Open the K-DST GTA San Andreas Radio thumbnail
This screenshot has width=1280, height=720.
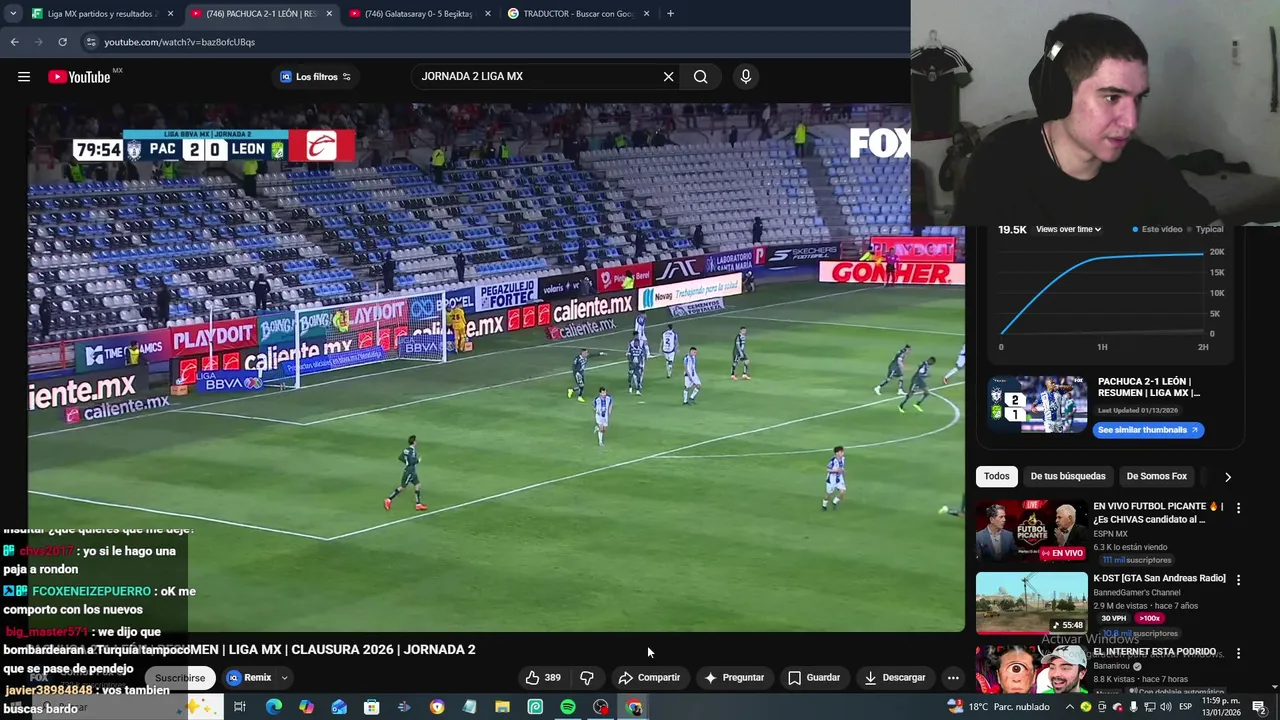click(1031, 603)
